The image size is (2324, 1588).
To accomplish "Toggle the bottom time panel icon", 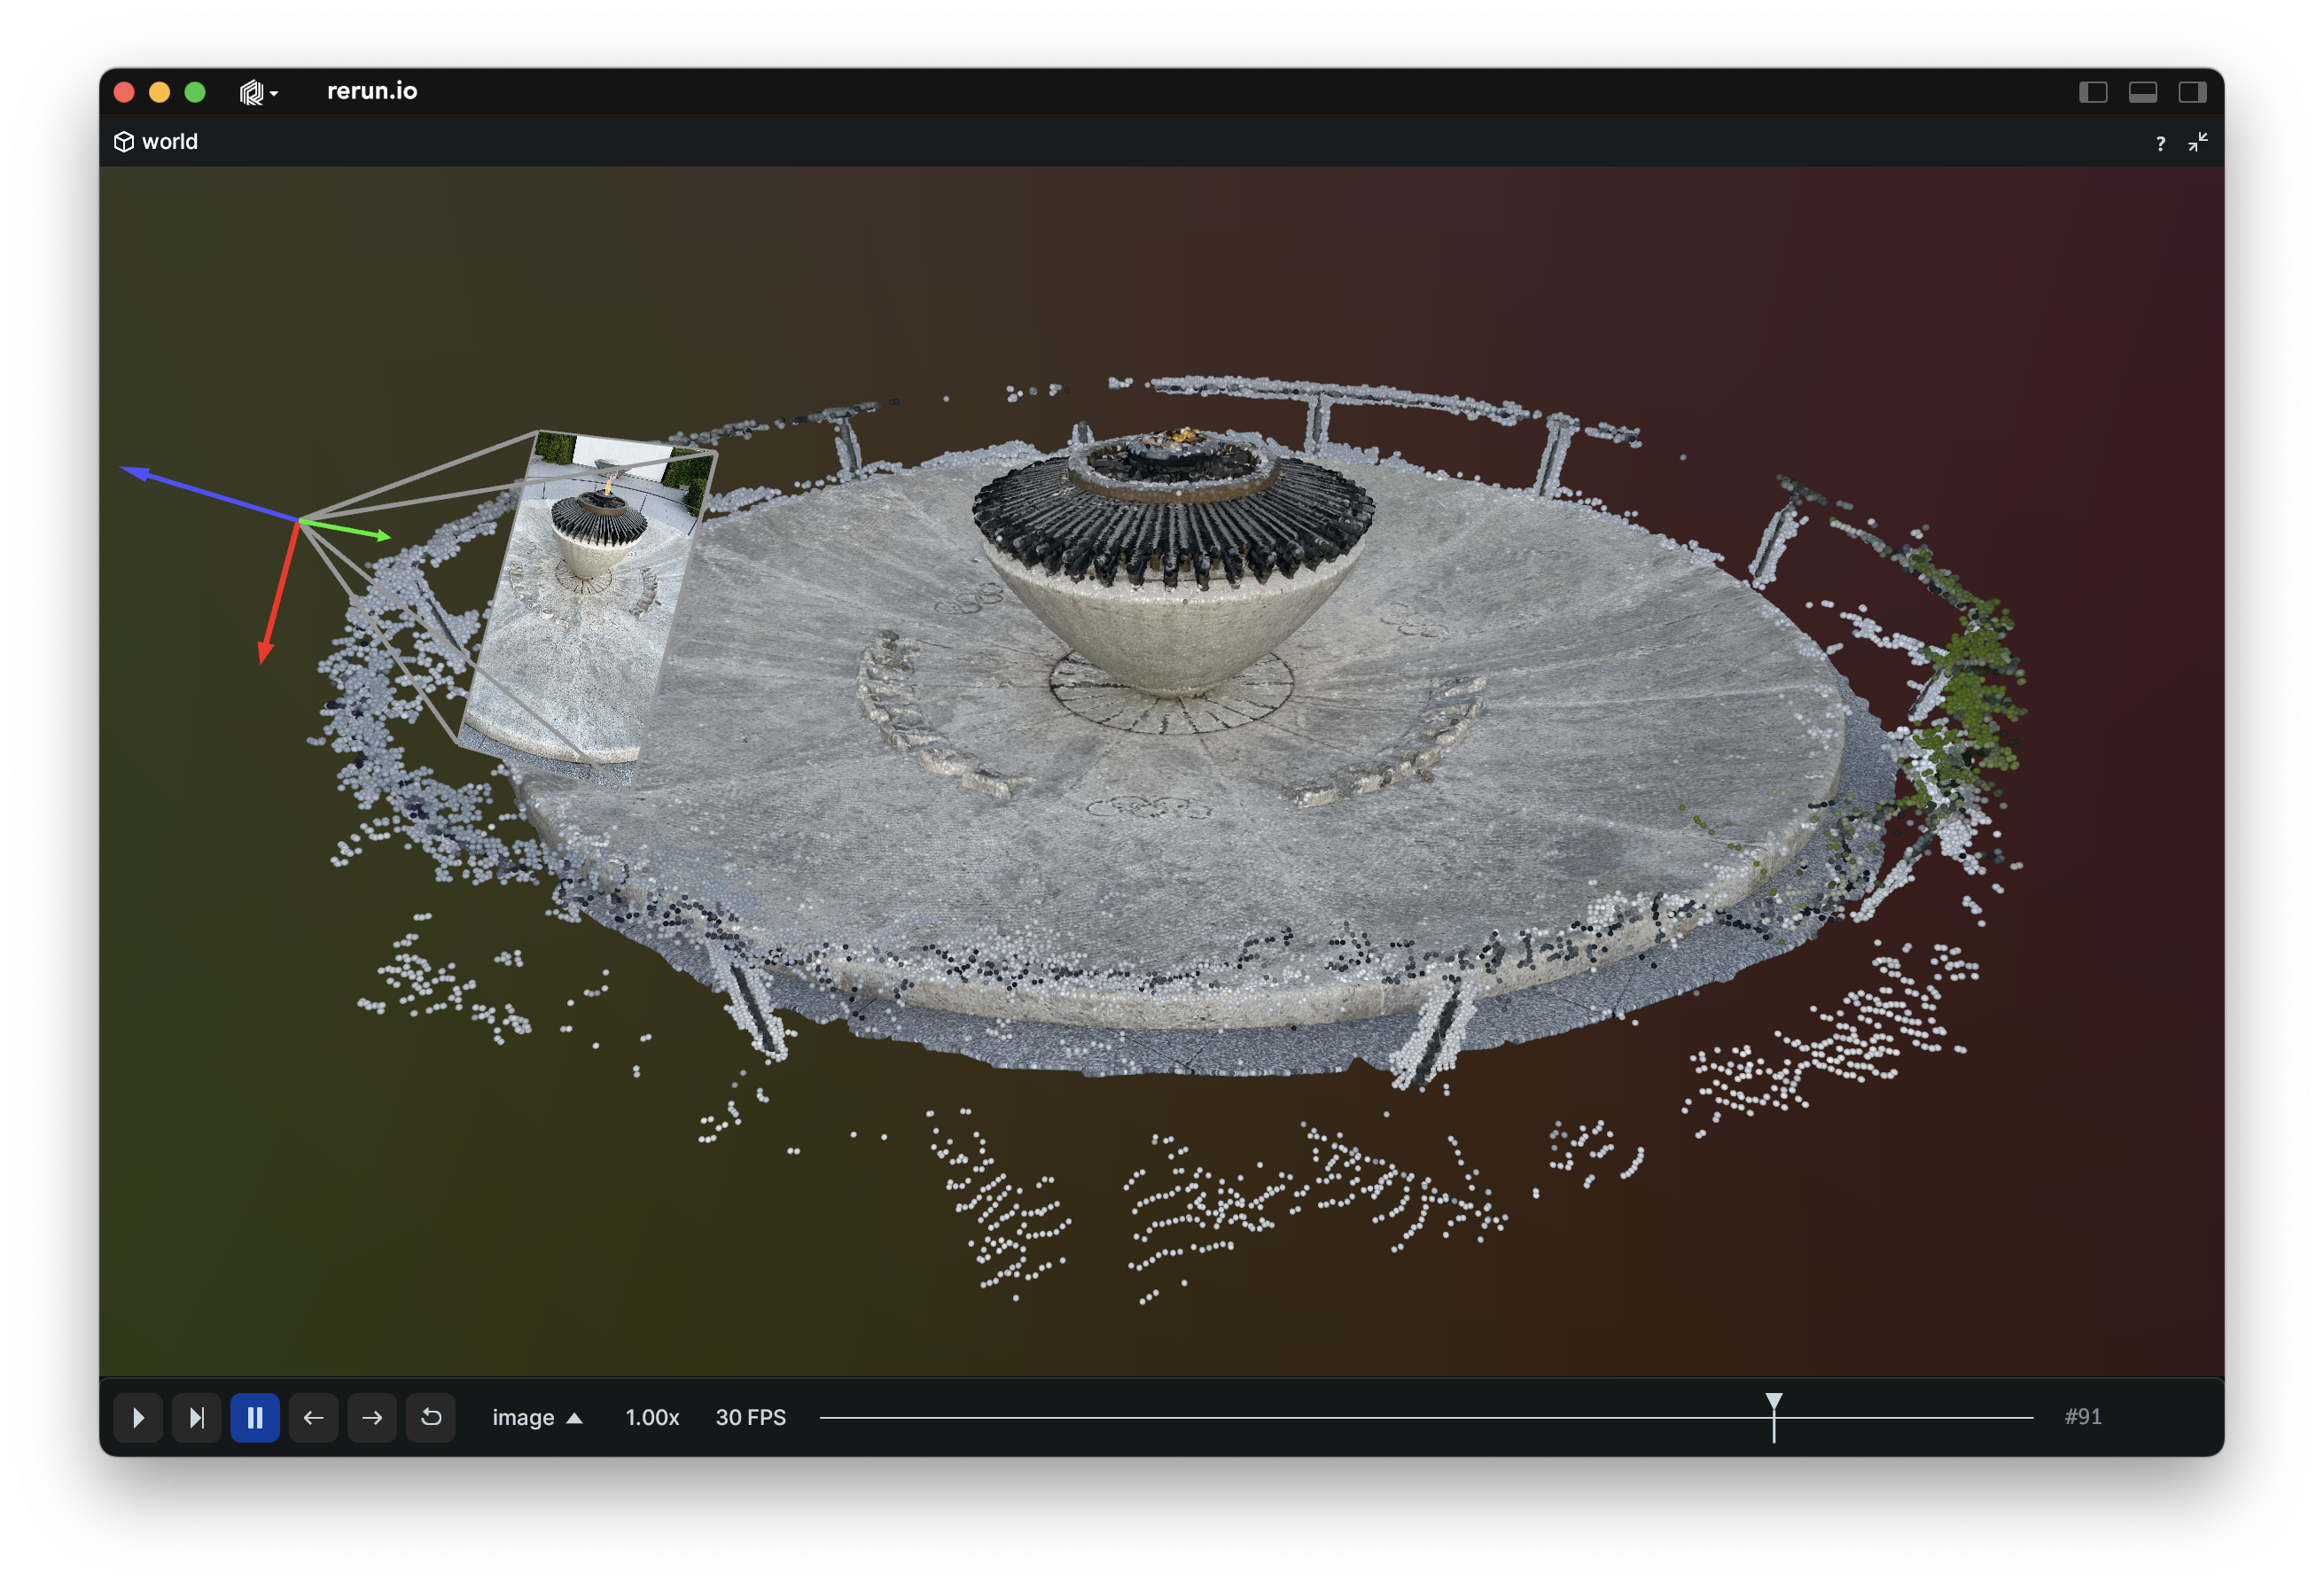I will pos(2142,92).
